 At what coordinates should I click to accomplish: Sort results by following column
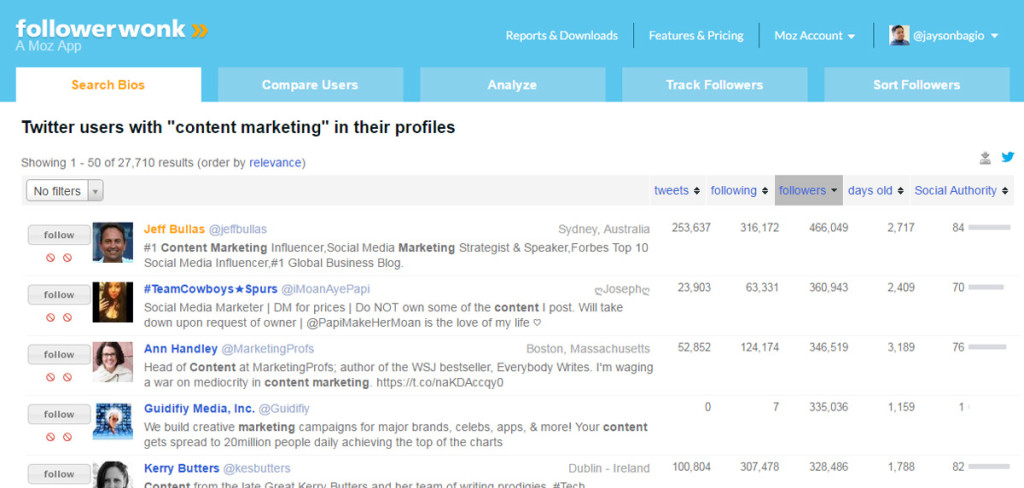coord(739,191)
